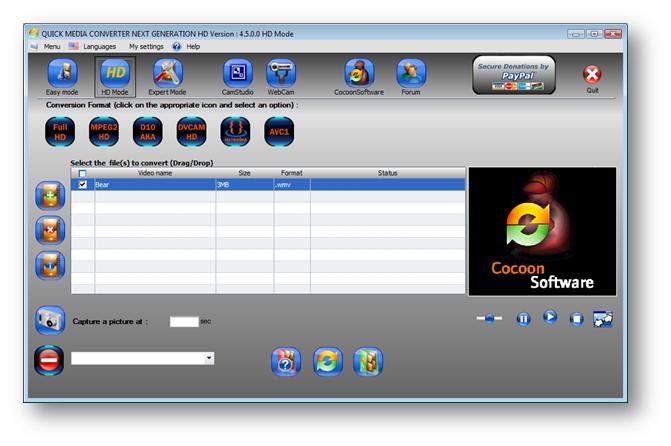This screenshot has width=671, height=446.
Task: Play the selected video preview
Action: point(550,317)
